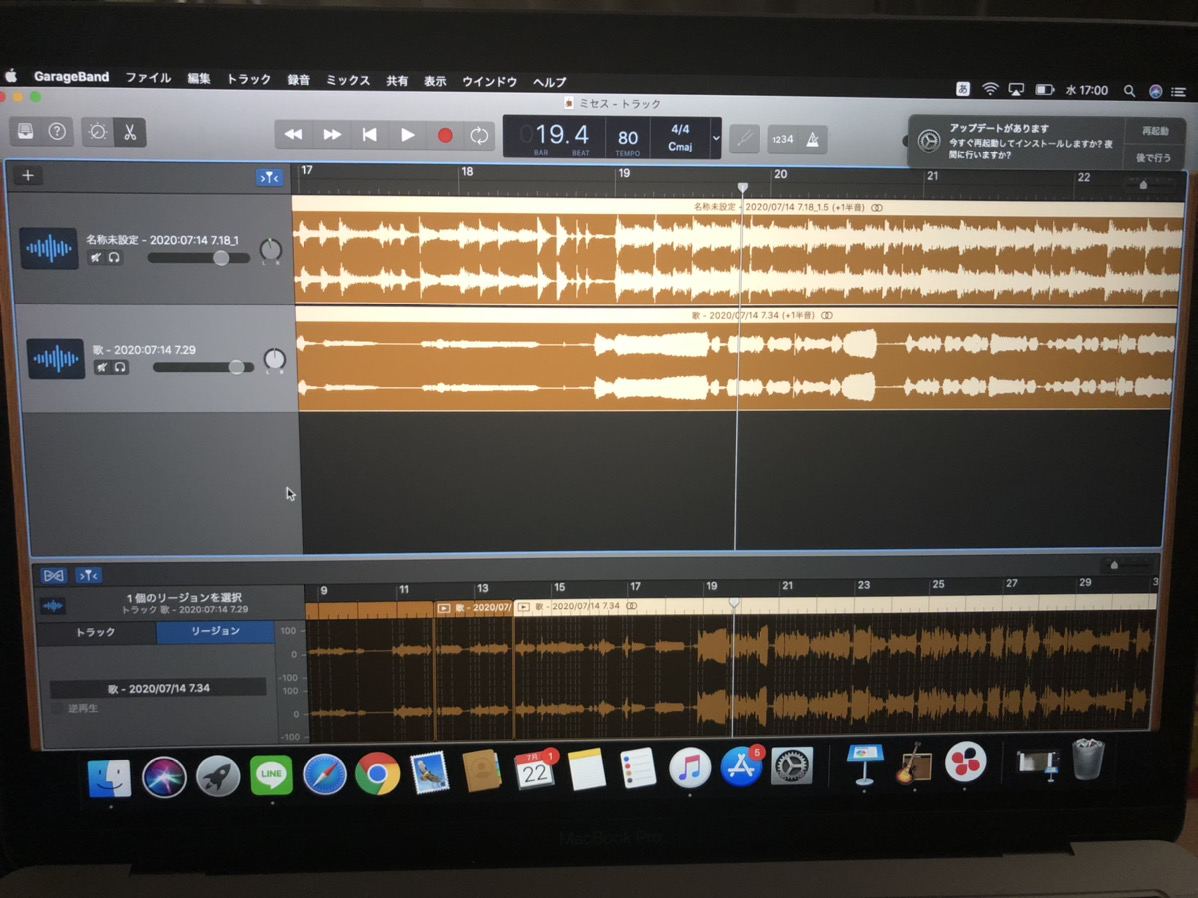
Task: Open the GarageBand application menu
Action: (x=71, y=77)
